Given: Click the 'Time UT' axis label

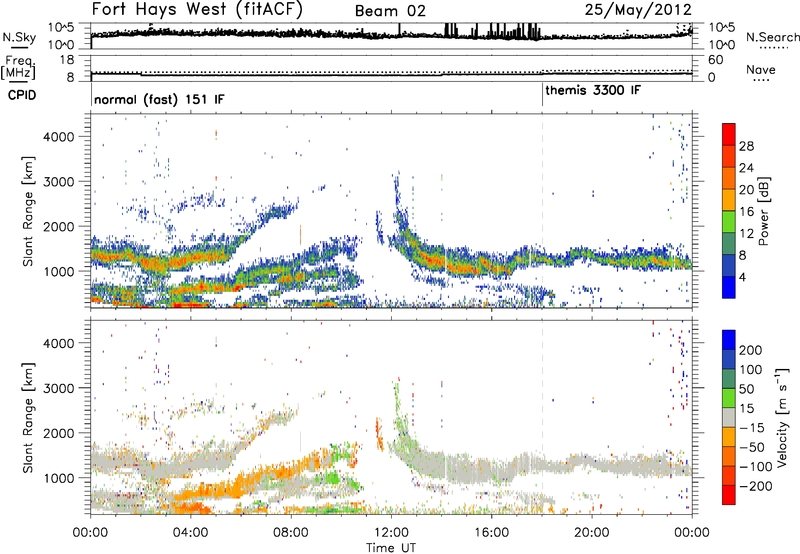Looking at the screenshot, I should (391, 548).
